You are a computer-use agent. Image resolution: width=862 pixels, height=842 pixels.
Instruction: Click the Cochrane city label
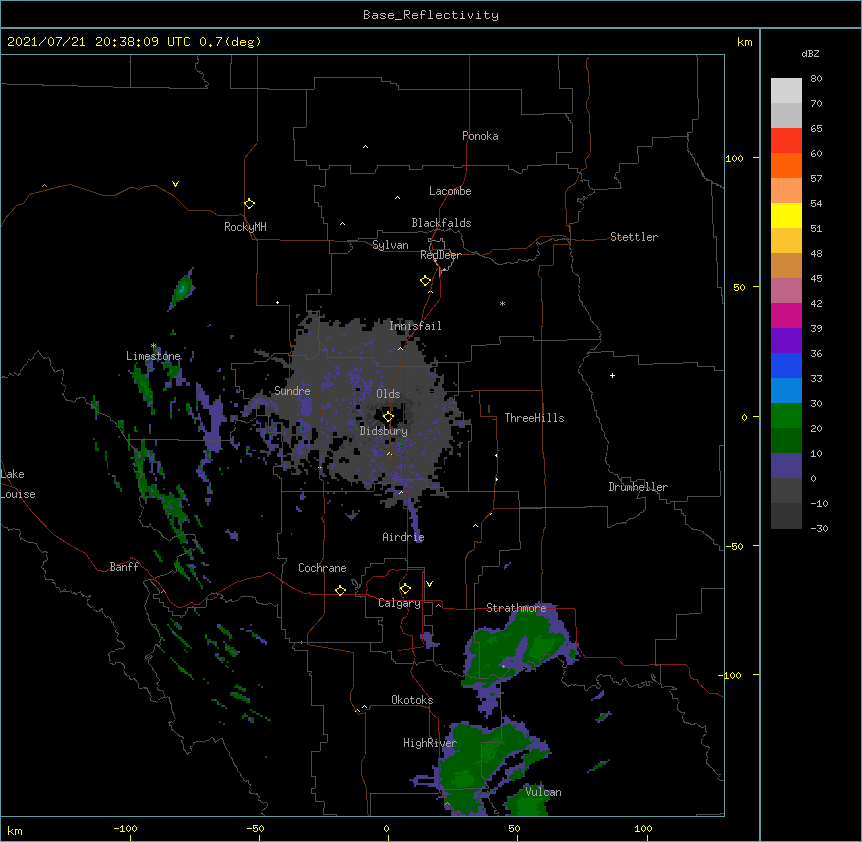tap(322, 568)
